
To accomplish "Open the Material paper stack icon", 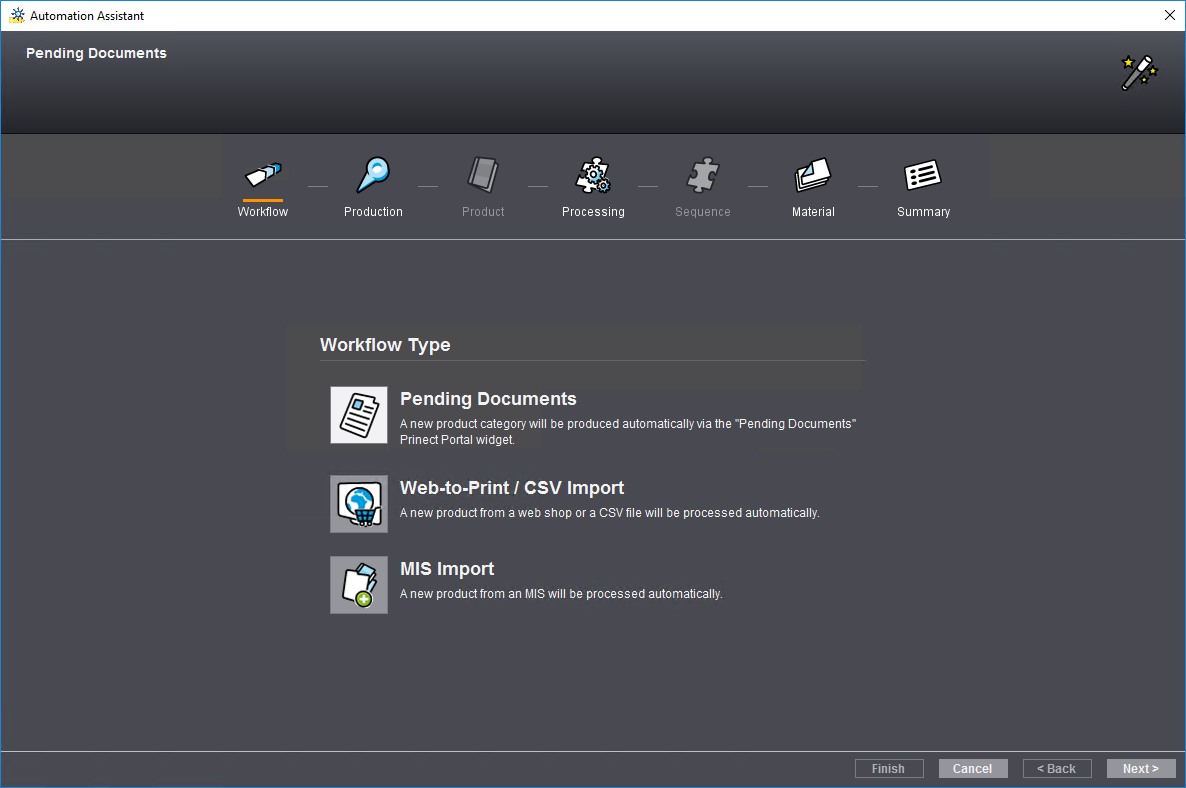I will (x=813, y=176).
